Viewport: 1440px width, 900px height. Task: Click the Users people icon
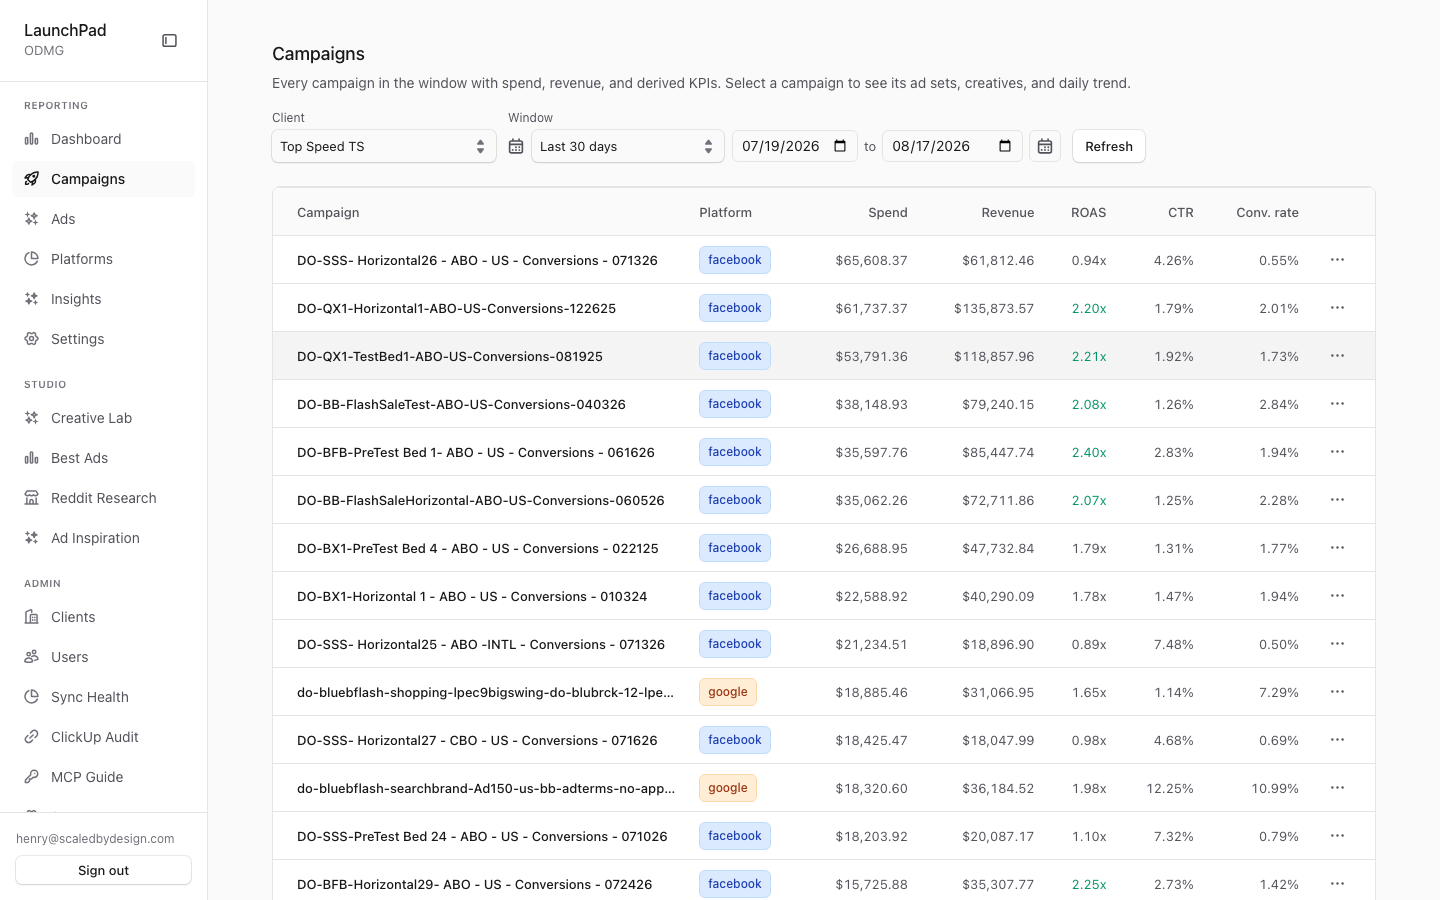32,657
